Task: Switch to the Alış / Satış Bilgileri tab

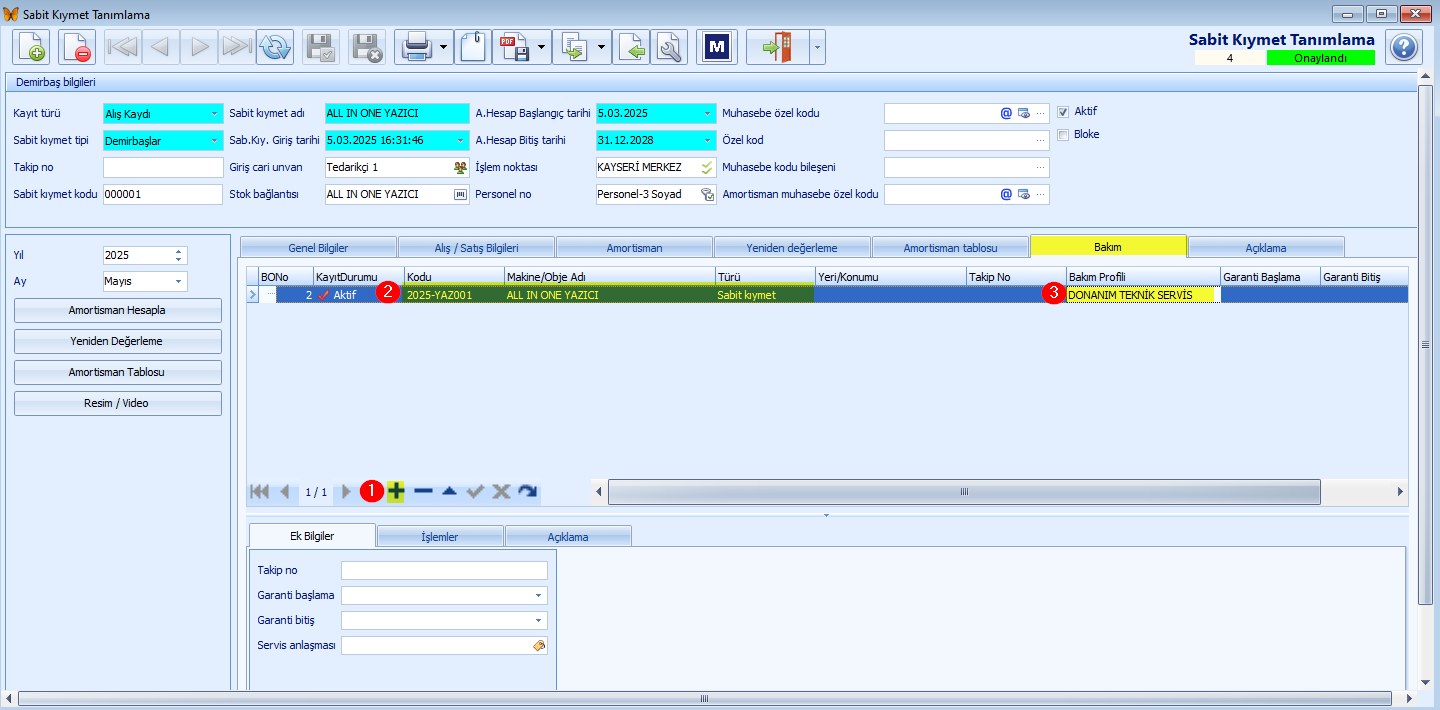Action: [x=476, y=247]
